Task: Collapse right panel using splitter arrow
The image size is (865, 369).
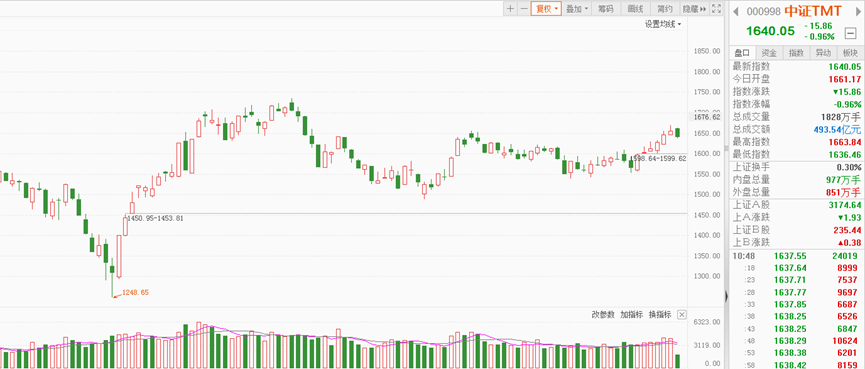Action: [x=727, y=297]
